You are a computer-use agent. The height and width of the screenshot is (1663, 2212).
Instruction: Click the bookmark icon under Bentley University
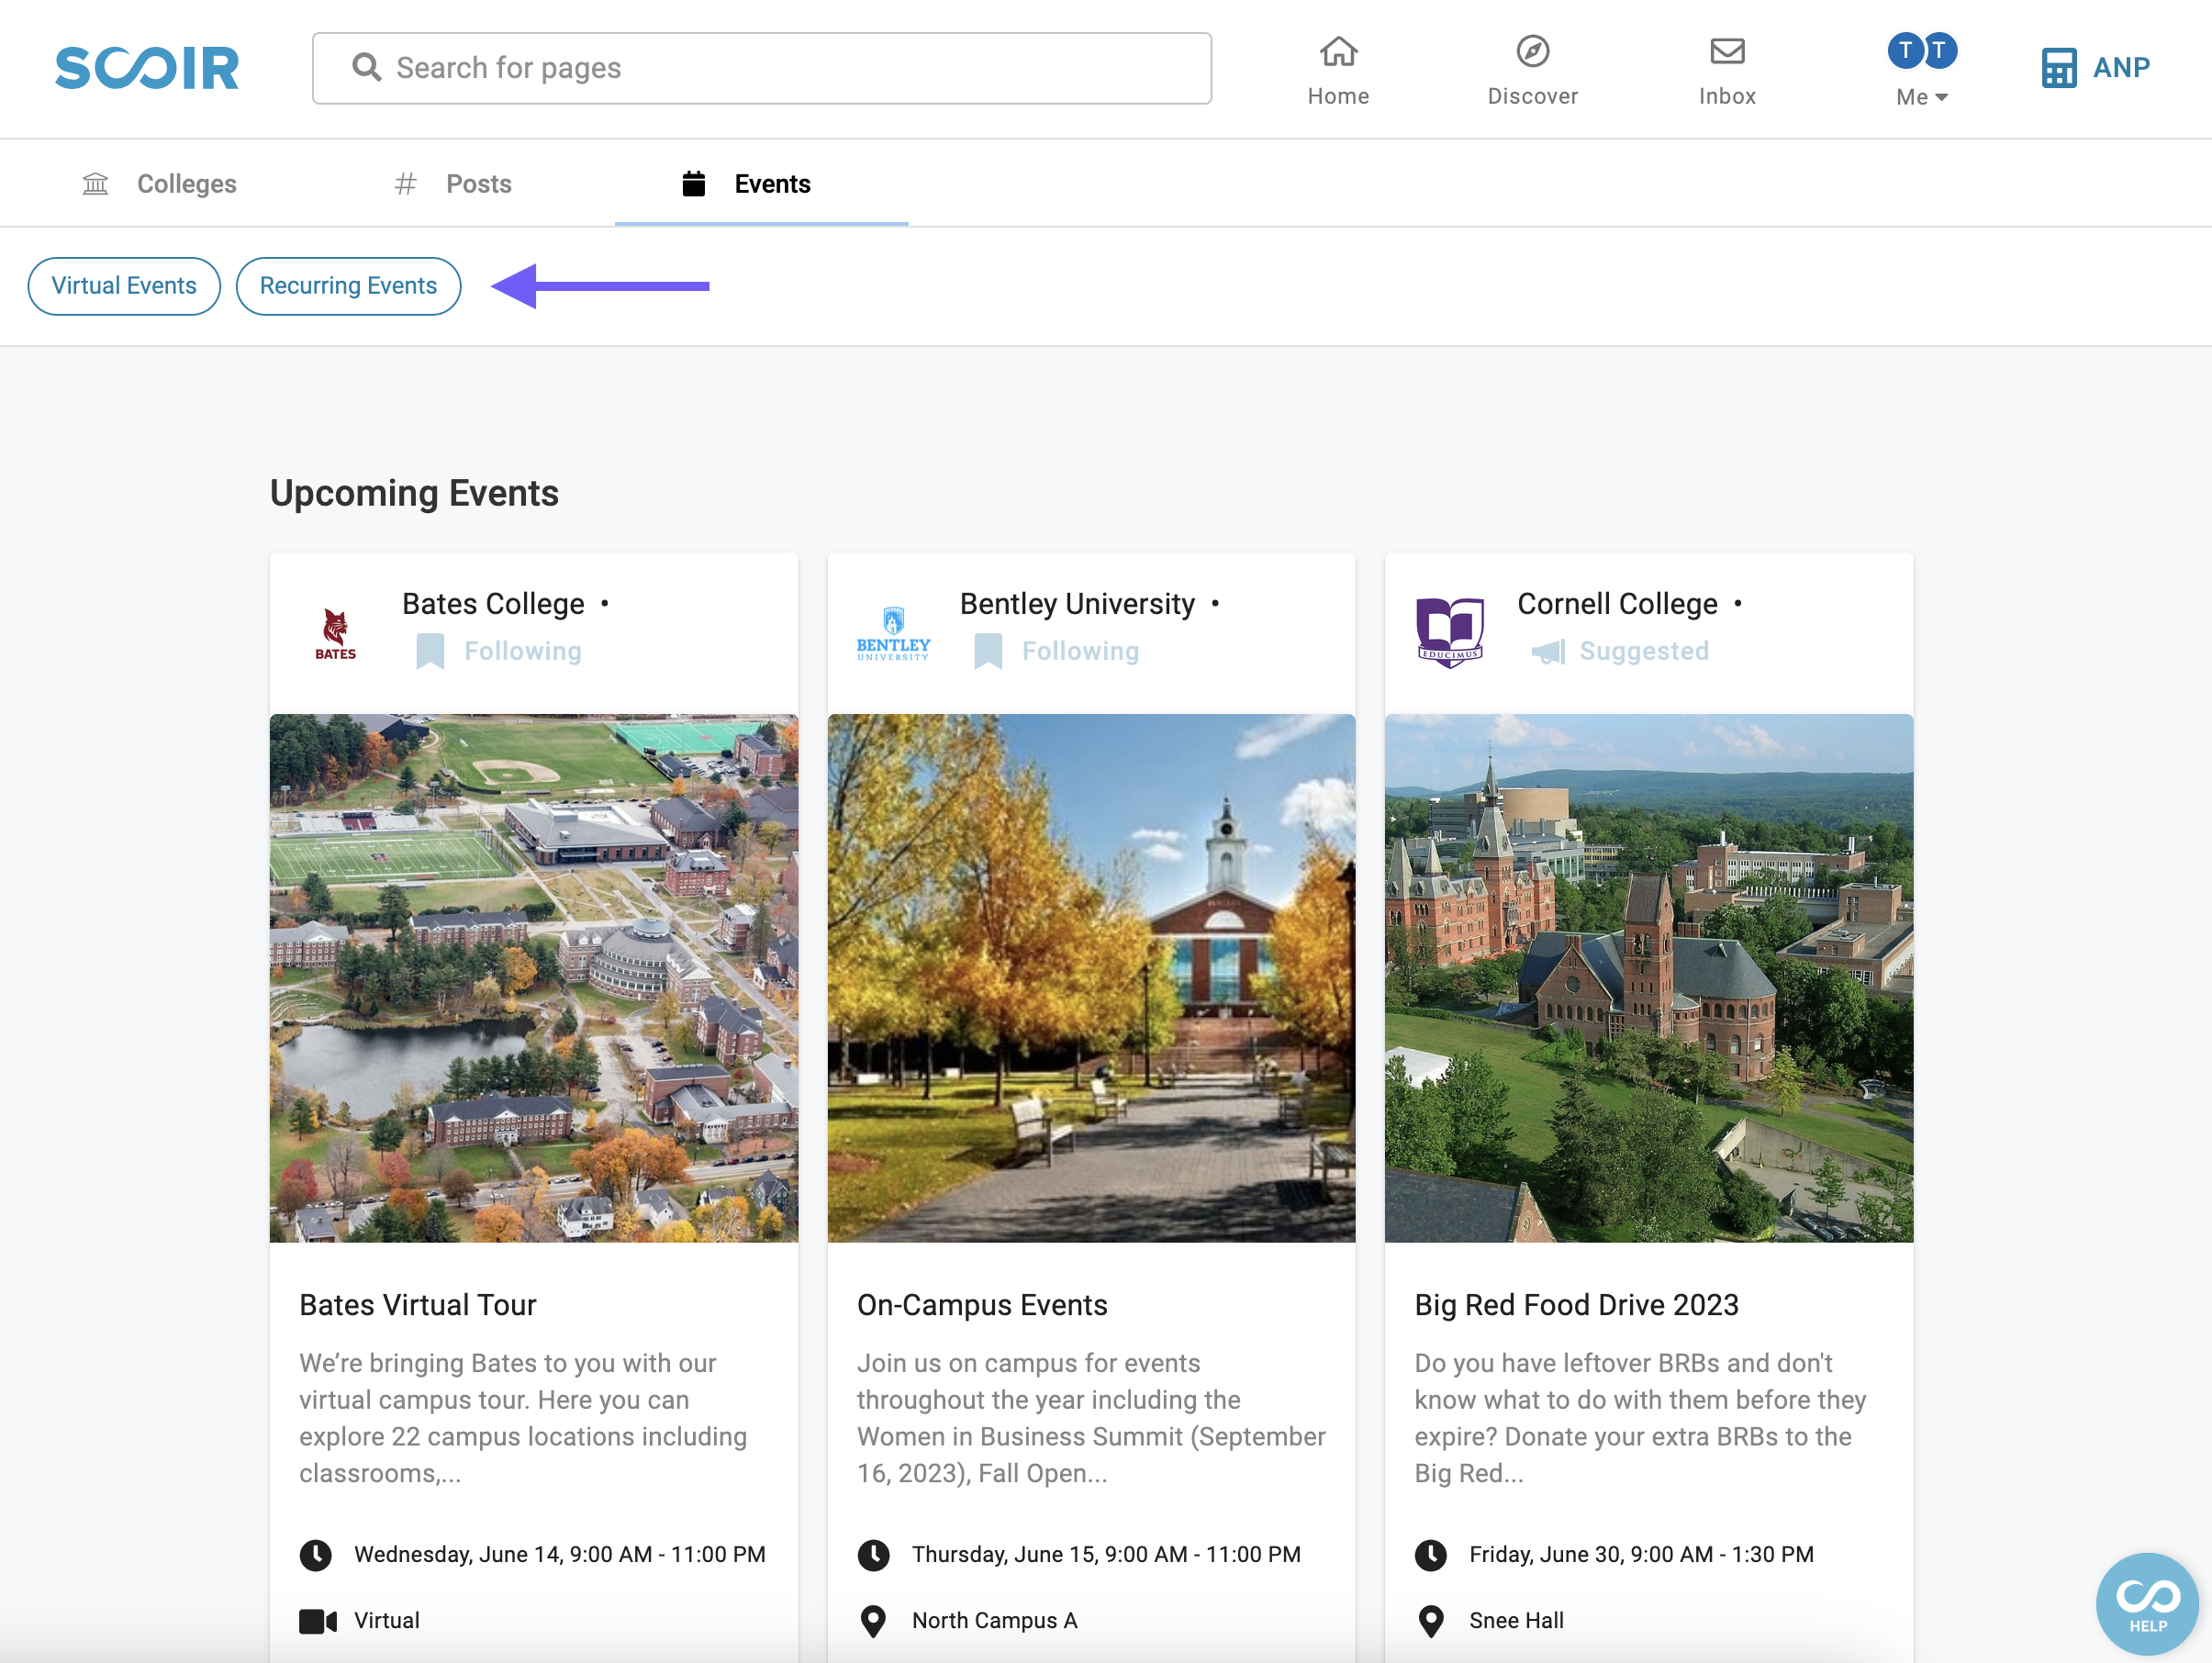click(x=988, y=651)
